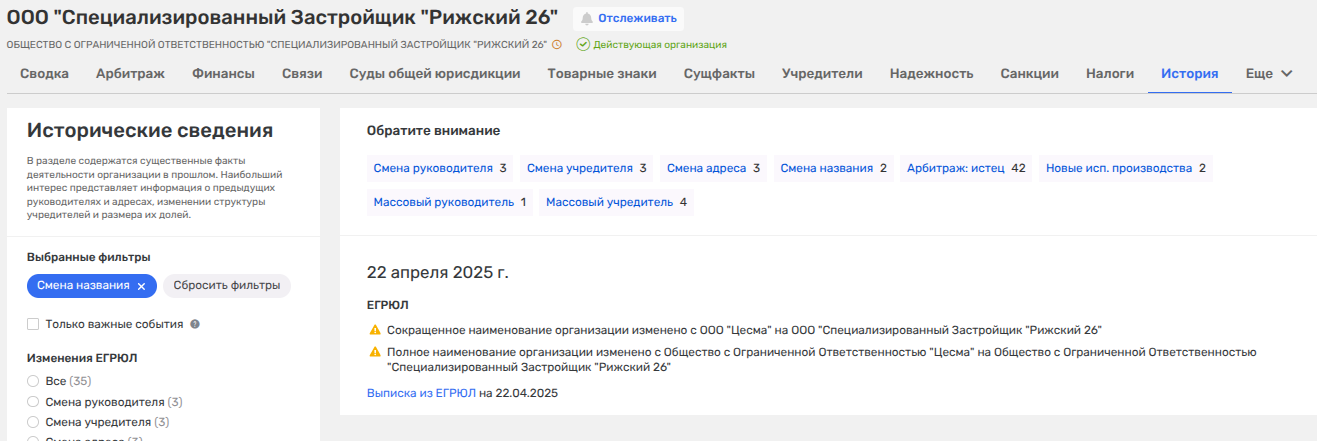The image size is (1317, 441).
Task: Switch to the Финансы tab
Action: pyautogui.click(x=223, y=73)
